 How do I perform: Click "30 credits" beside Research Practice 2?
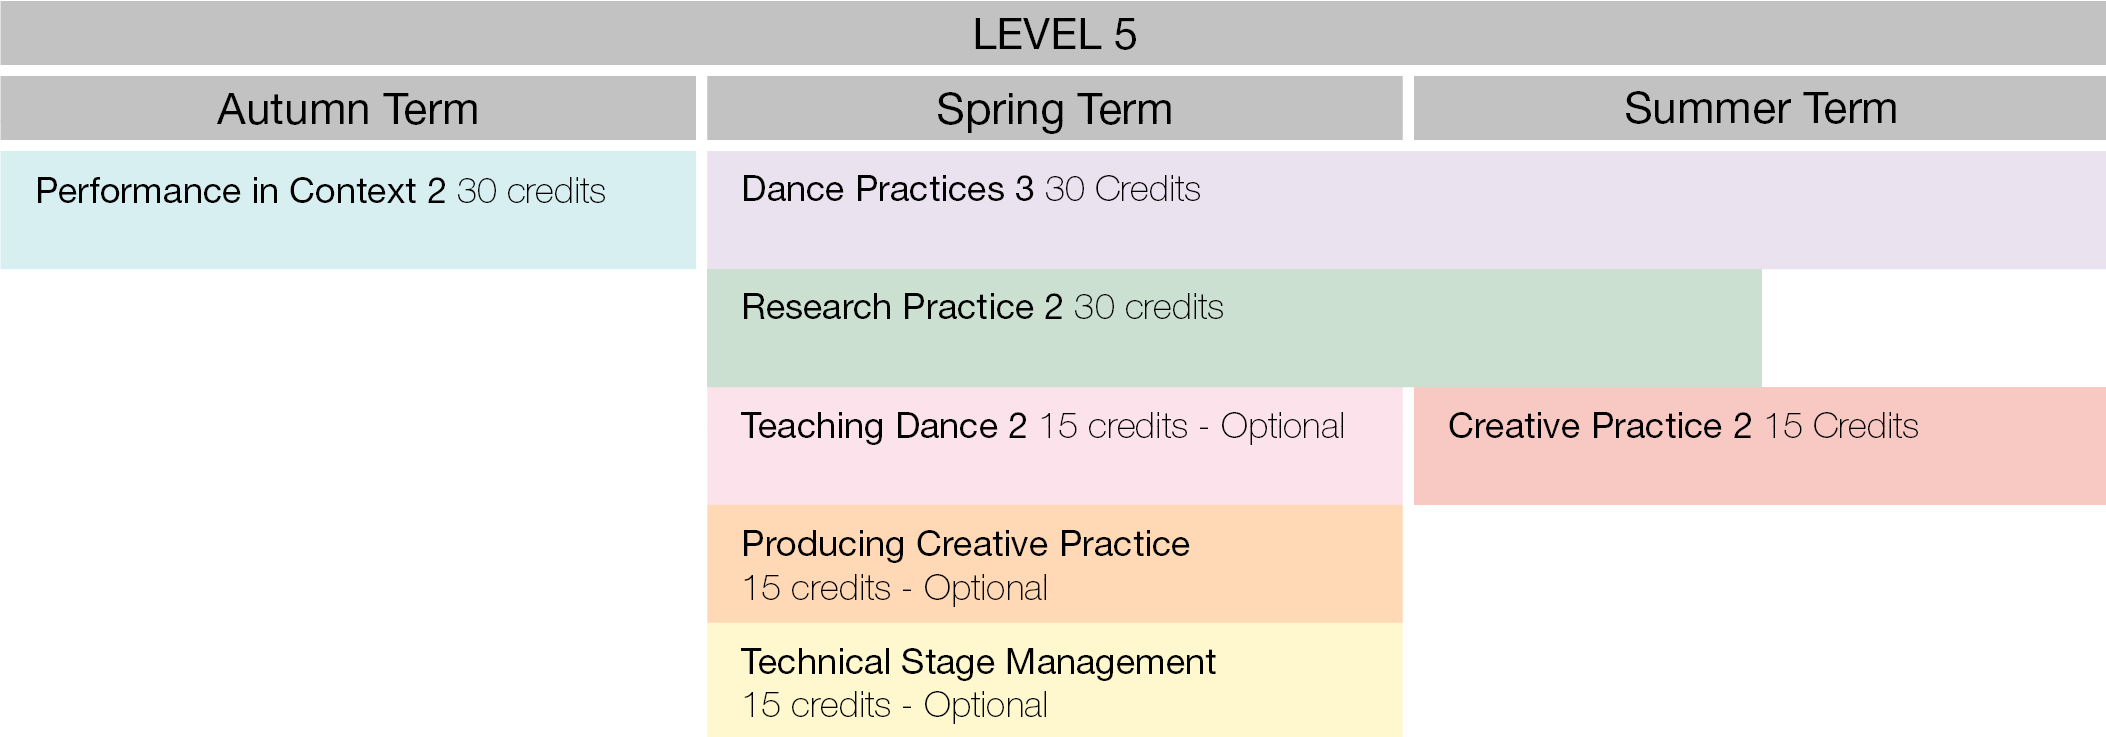[1148, 307]
